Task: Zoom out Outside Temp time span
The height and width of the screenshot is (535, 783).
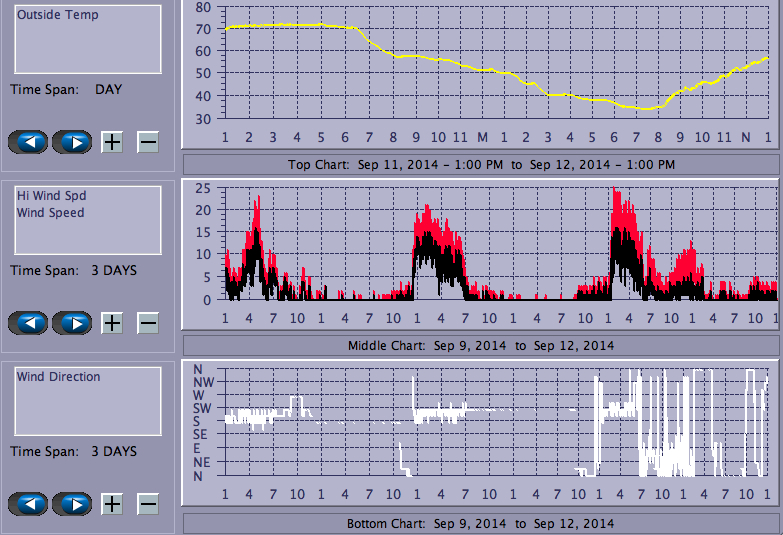Action: [147, 141]
